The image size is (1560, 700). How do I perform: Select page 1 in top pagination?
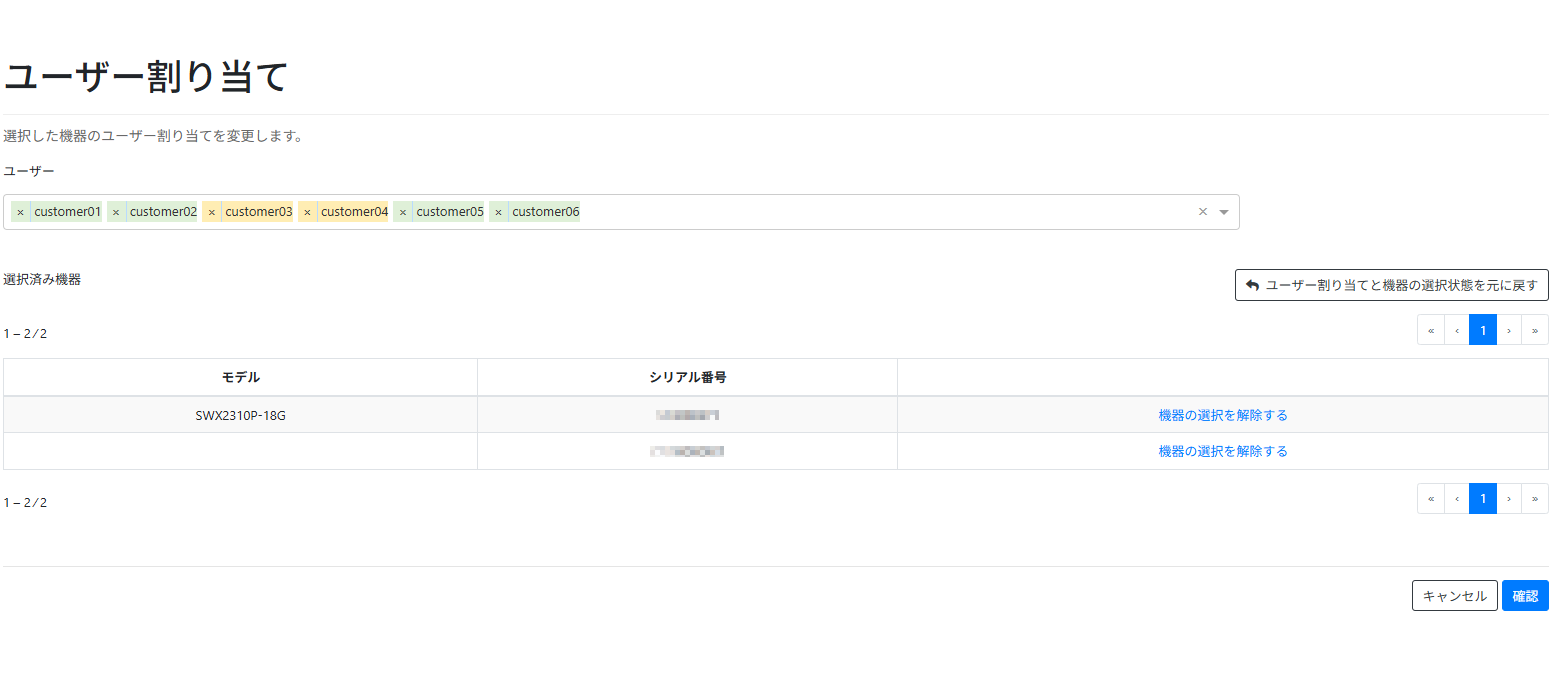pyautogui.click(x=1483, y=330)
